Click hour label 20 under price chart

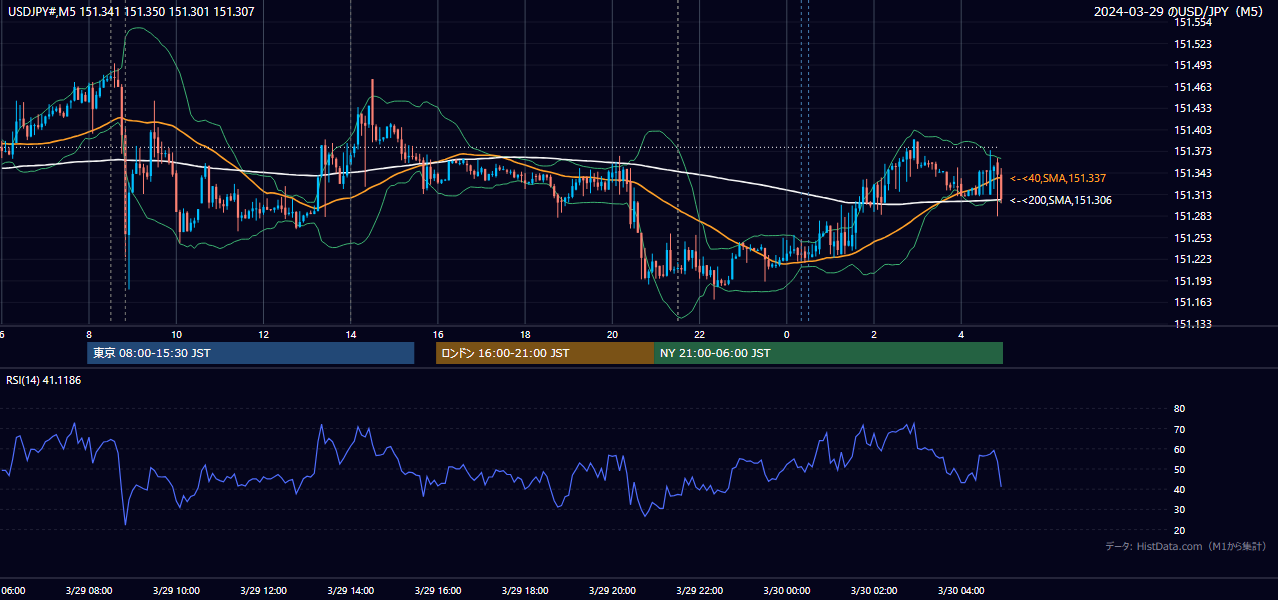pos(612,334)
